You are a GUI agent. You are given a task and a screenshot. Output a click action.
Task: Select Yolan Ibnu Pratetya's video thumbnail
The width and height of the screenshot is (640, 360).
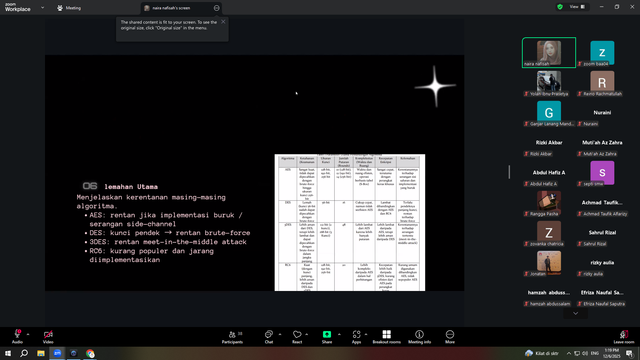(x=549, y=83)
